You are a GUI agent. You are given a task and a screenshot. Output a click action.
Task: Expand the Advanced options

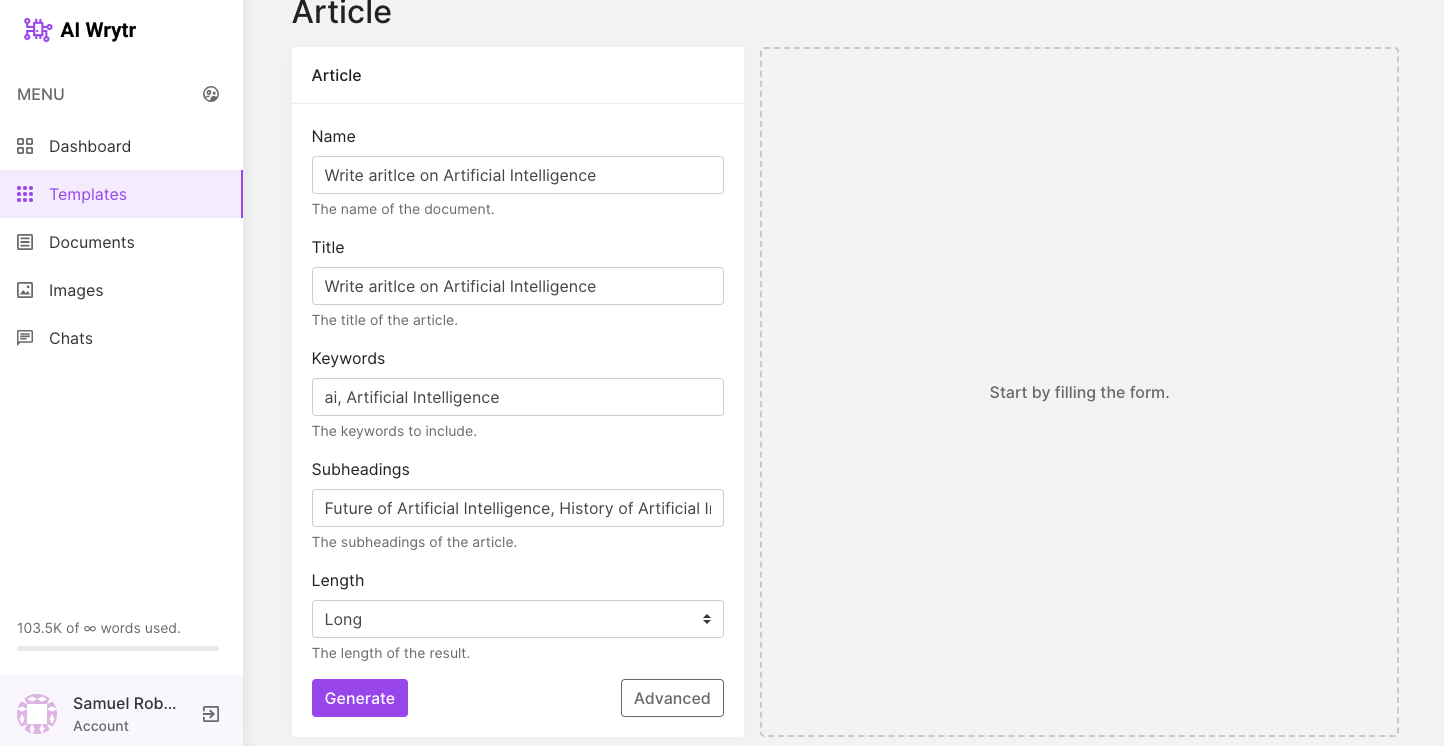point(672,698)
